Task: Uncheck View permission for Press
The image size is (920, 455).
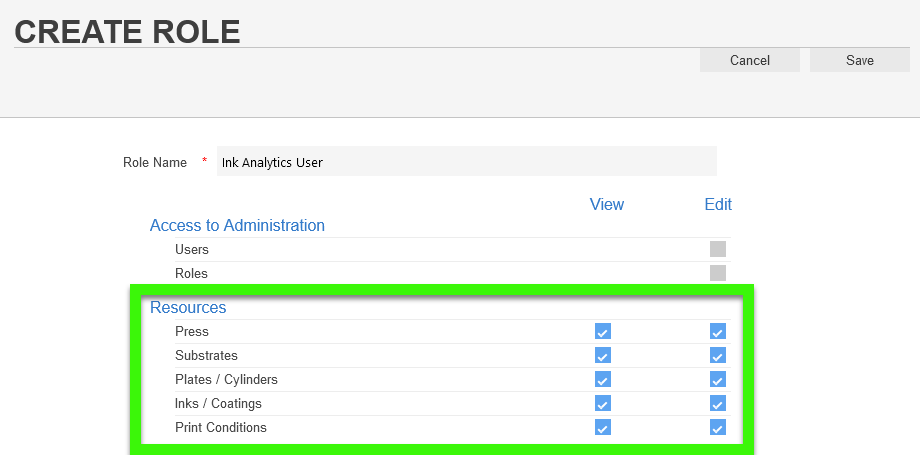Action: point(602,332)
